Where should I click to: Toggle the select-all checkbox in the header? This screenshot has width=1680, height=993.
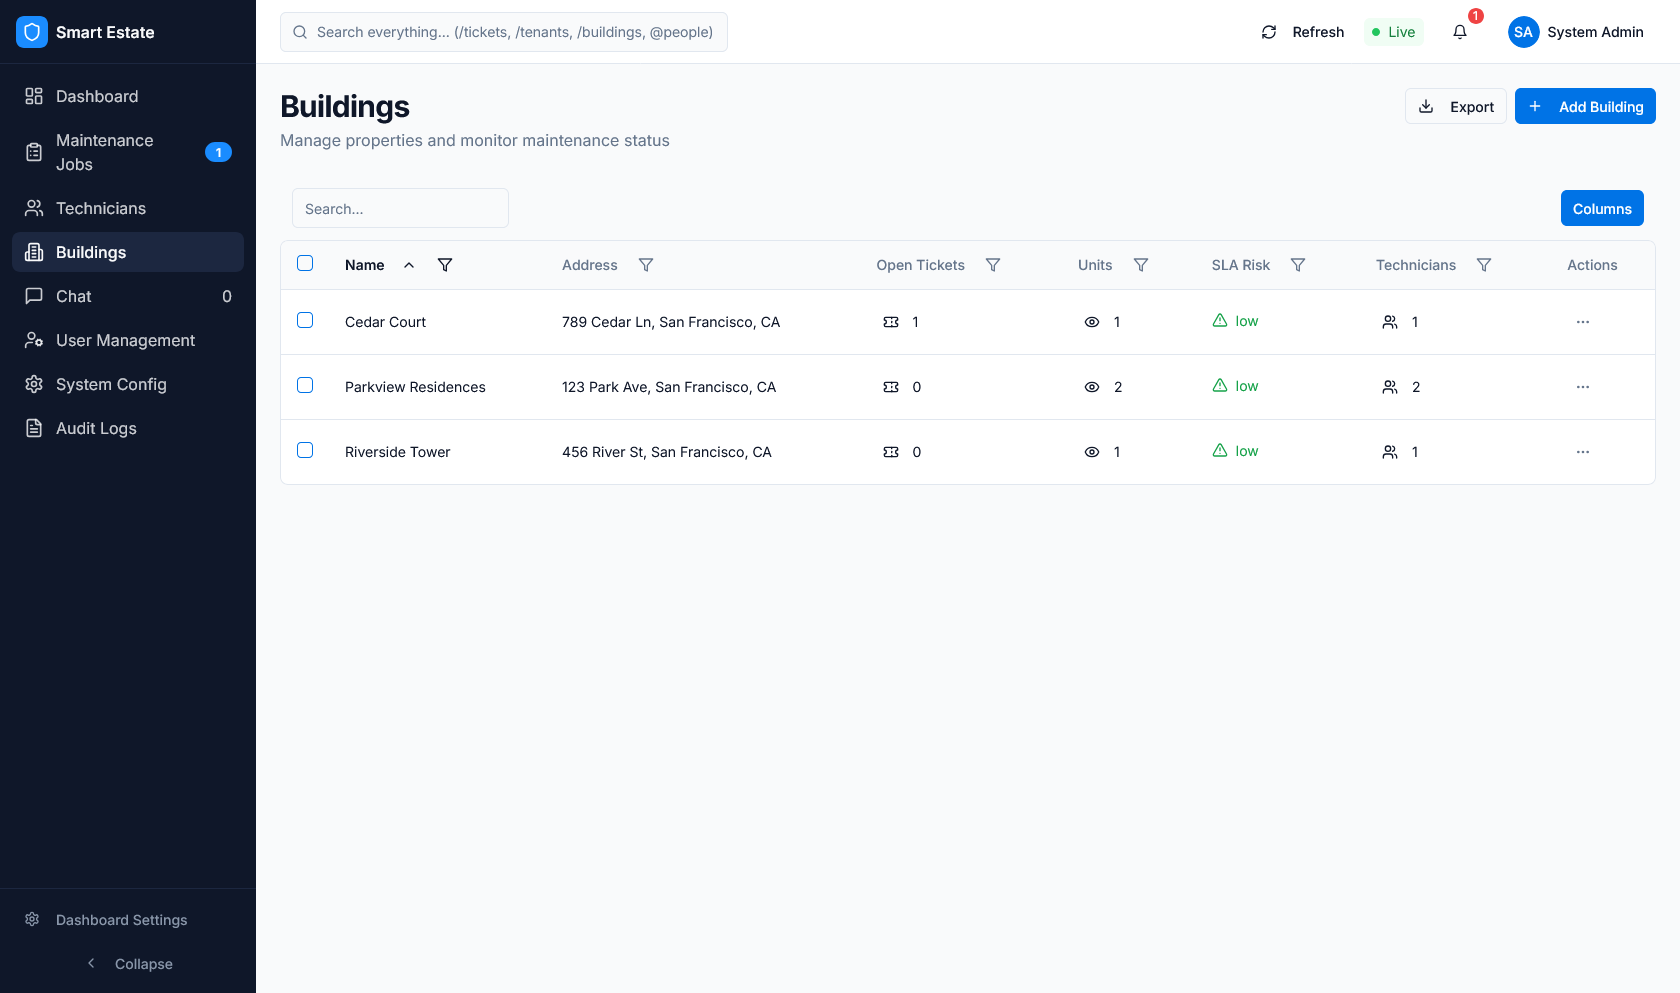point(305,263)
